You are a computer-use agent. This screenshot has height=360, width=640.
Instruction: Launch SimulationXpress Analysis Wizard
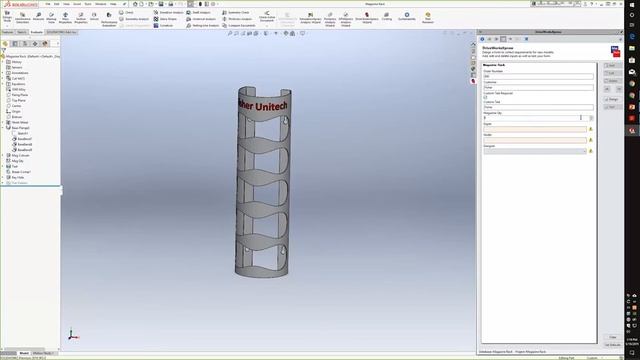tap(310, 18)
